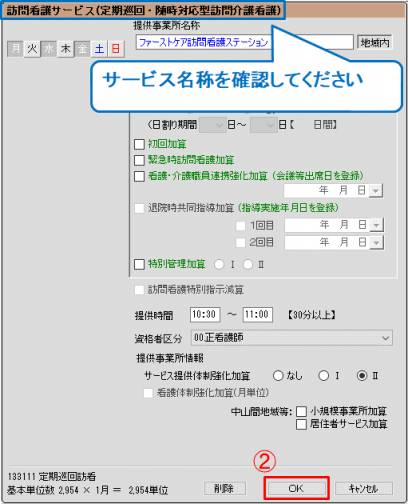Check the 小規模事業所加算 checkbox

pyautogui.click(x=301, y=411)
